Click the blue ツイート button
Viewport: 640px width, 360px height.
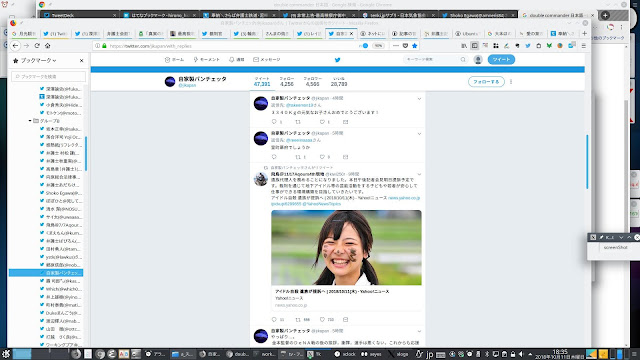(x=501, y=60)
